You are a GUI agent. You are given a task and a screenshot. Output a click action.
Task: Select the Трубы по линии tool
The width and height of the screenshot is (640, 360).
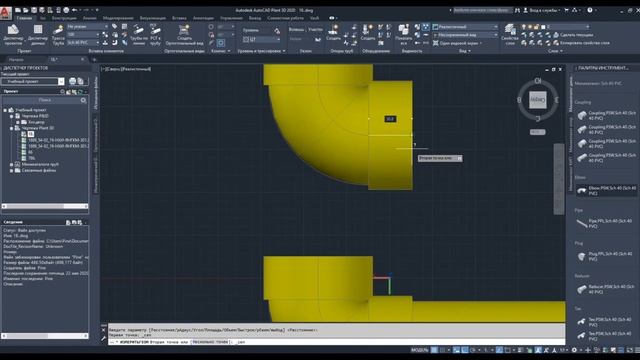(138, 35)
